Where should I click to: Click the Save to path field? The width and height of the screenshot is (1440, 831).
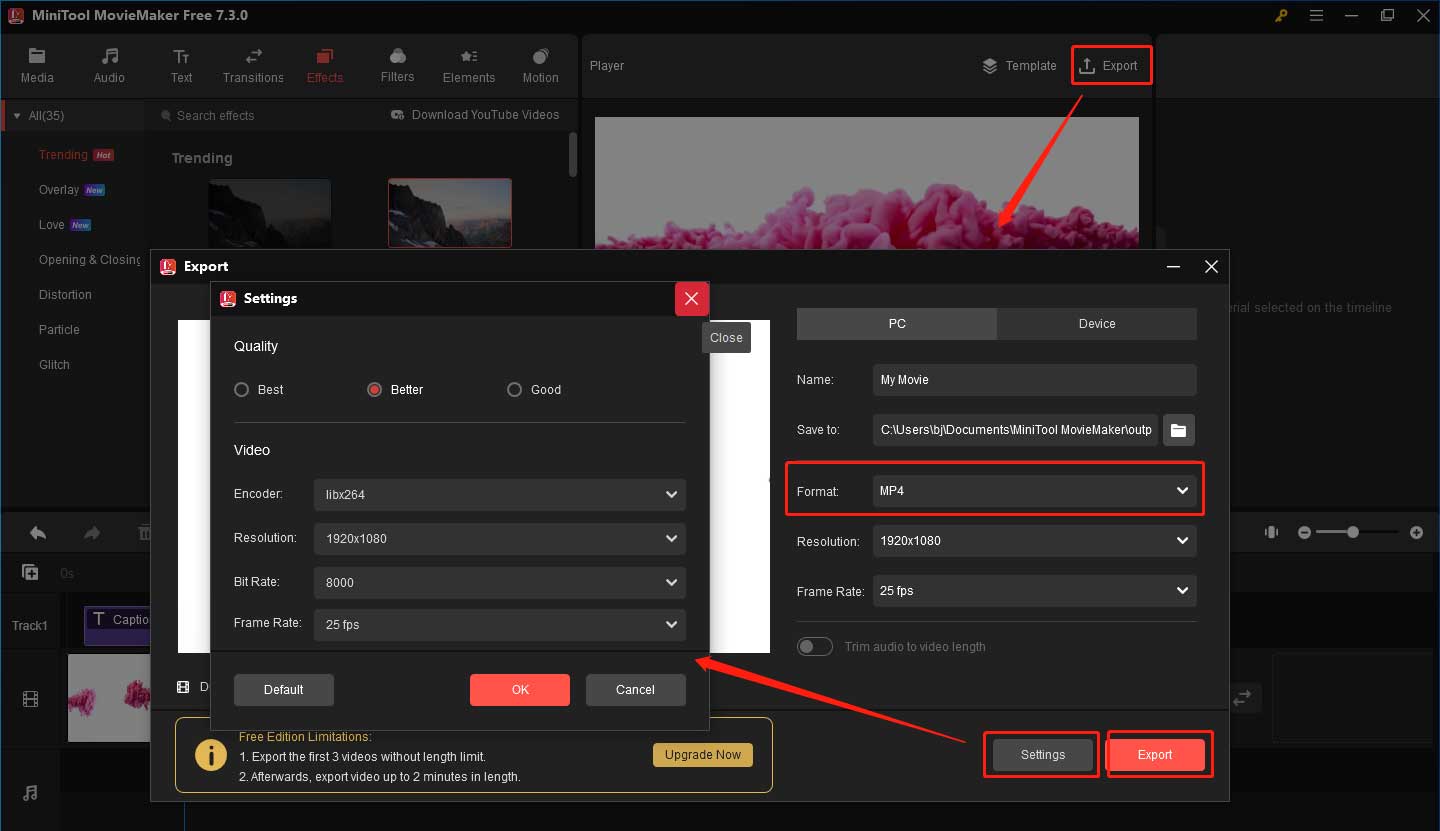click(1015, 430)
